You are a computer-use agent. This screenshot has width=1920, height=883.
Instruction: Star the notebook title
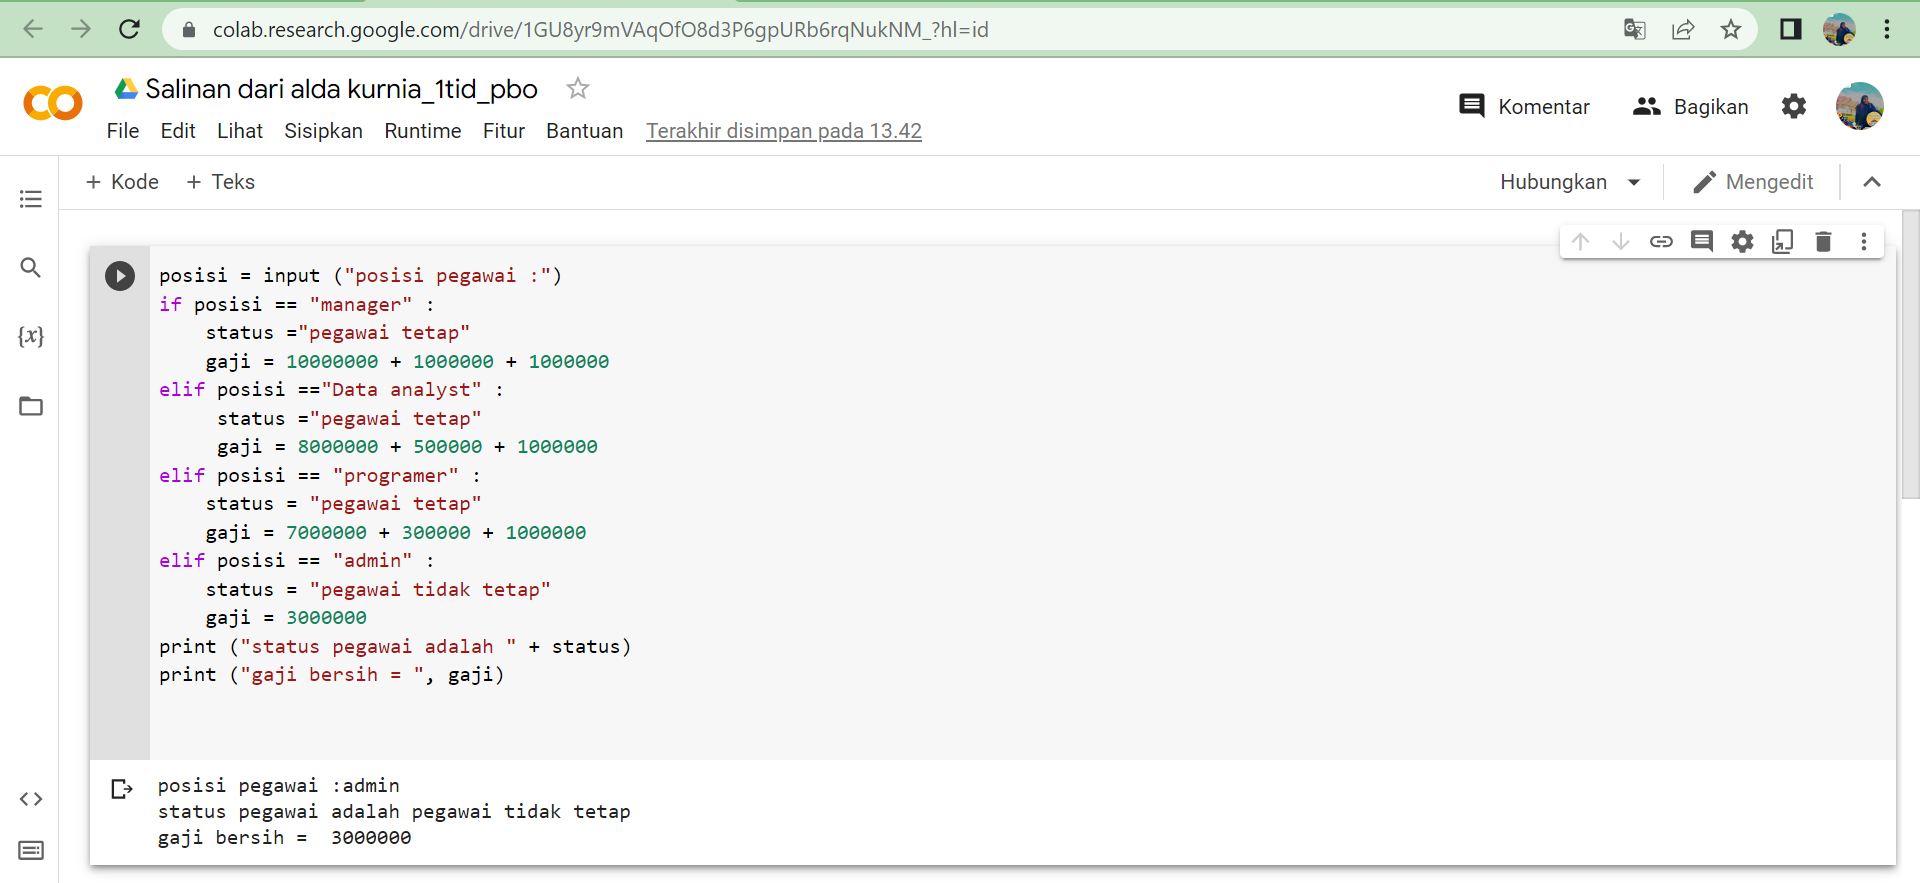(577, 89)
